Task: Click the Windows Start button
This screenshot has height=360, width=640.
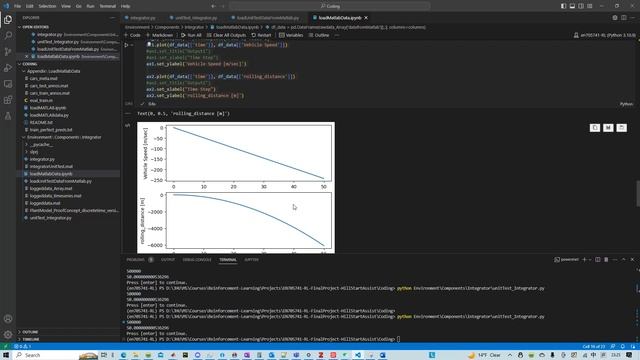Action: click(x=6, y=355)
